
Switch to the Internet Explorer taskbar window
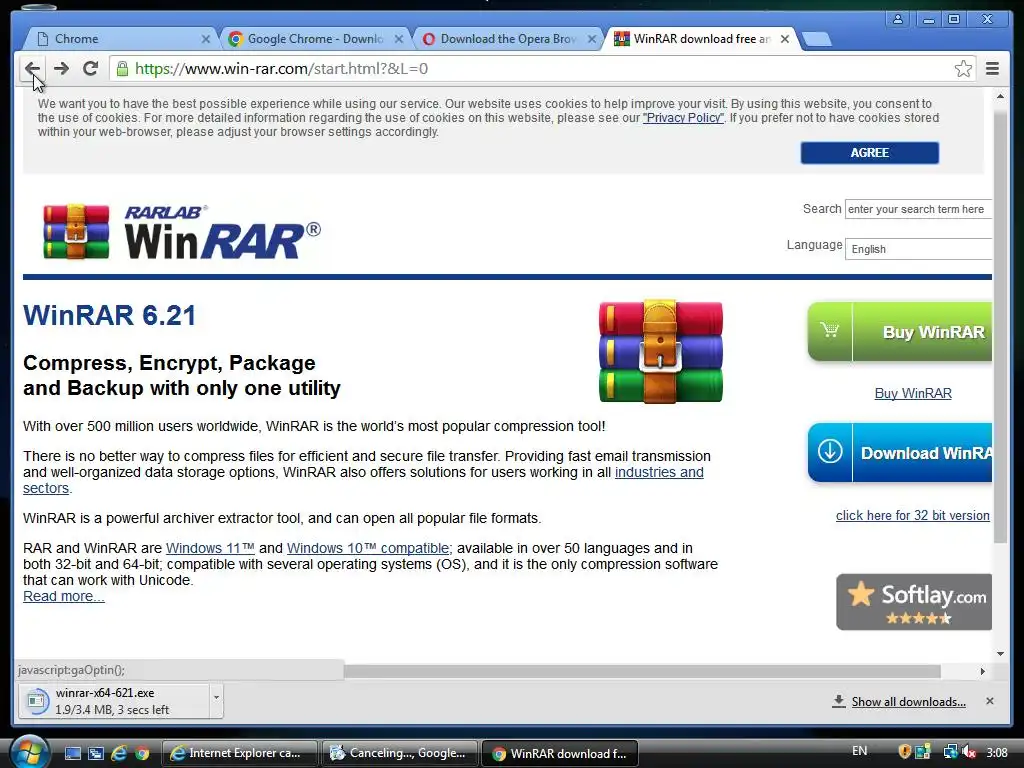[x=238, y=753]
